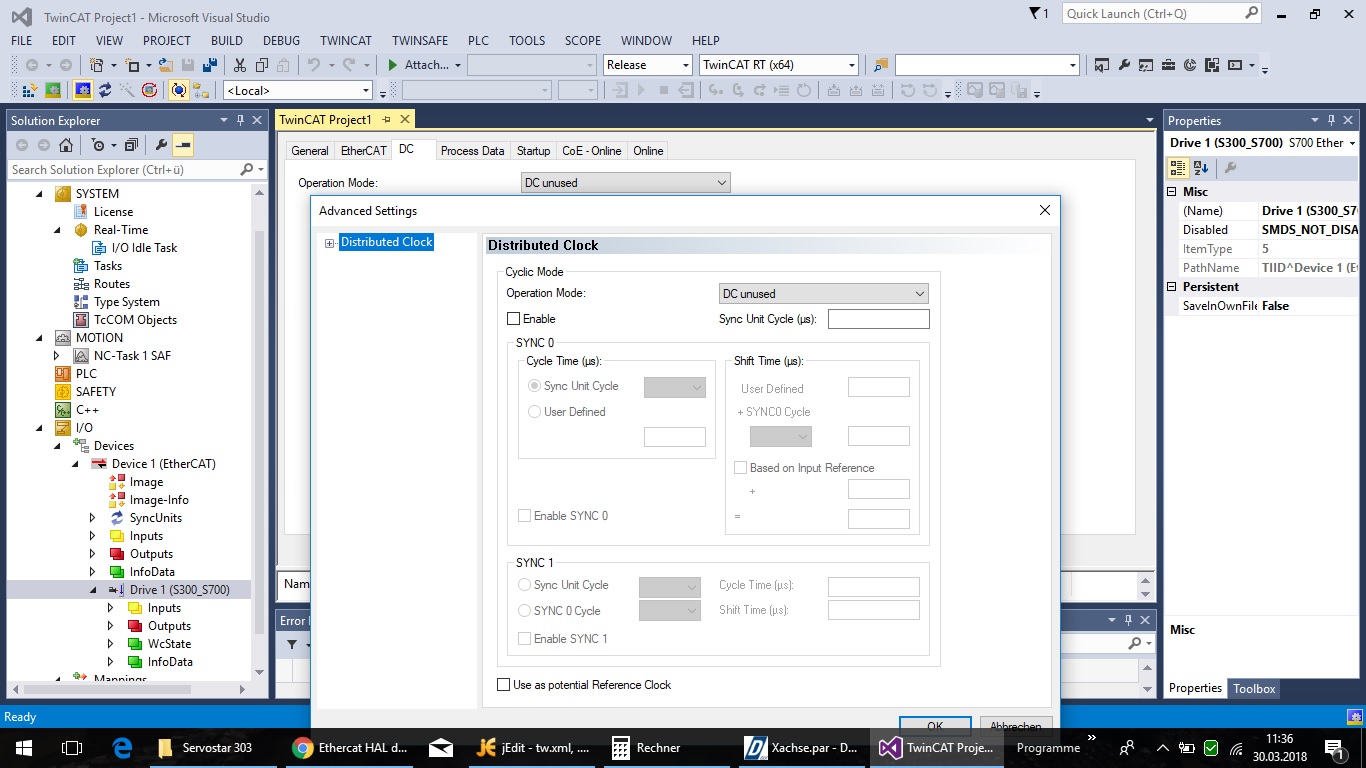Click the Show Sub Items icon
This screenshot has width=1366, height=768.
click(x=201, y=90)
